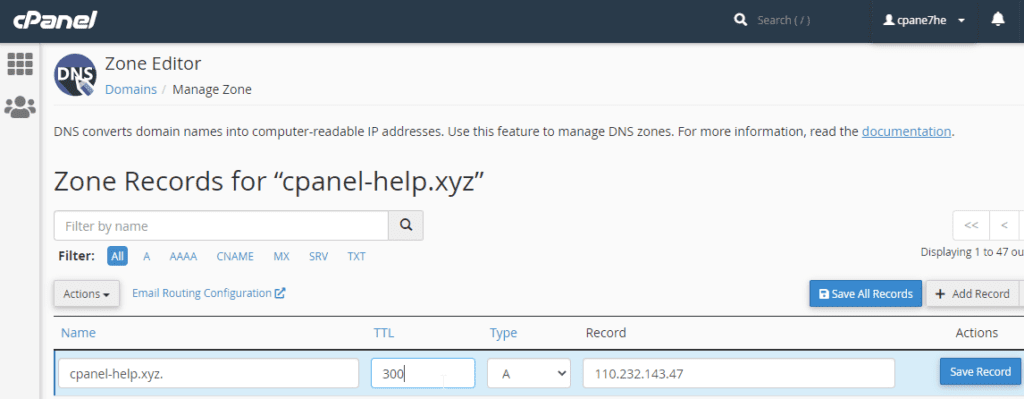Click the cPanel logo
The width and height of the screenshot is (1024, 399).
coord(55,20)
